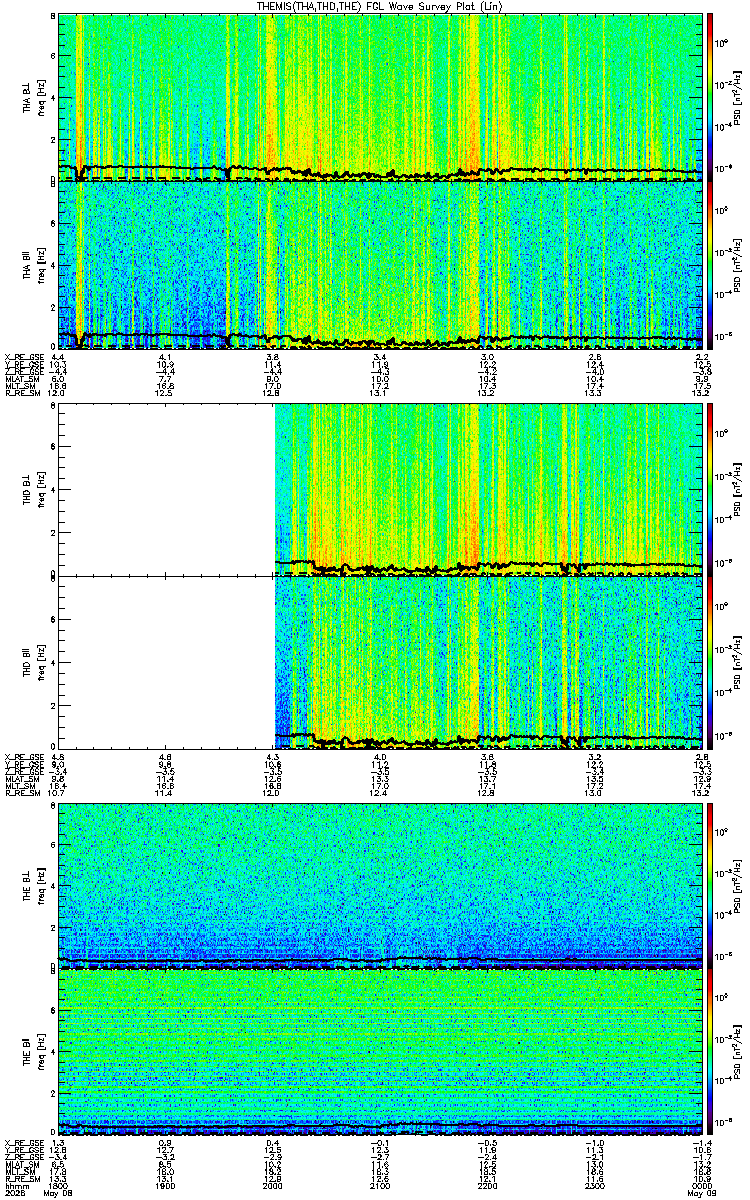The image size is (750, 1200).
Task: Click the 'MLAT_SM' label under the THD panels
Action: [20, 778]
